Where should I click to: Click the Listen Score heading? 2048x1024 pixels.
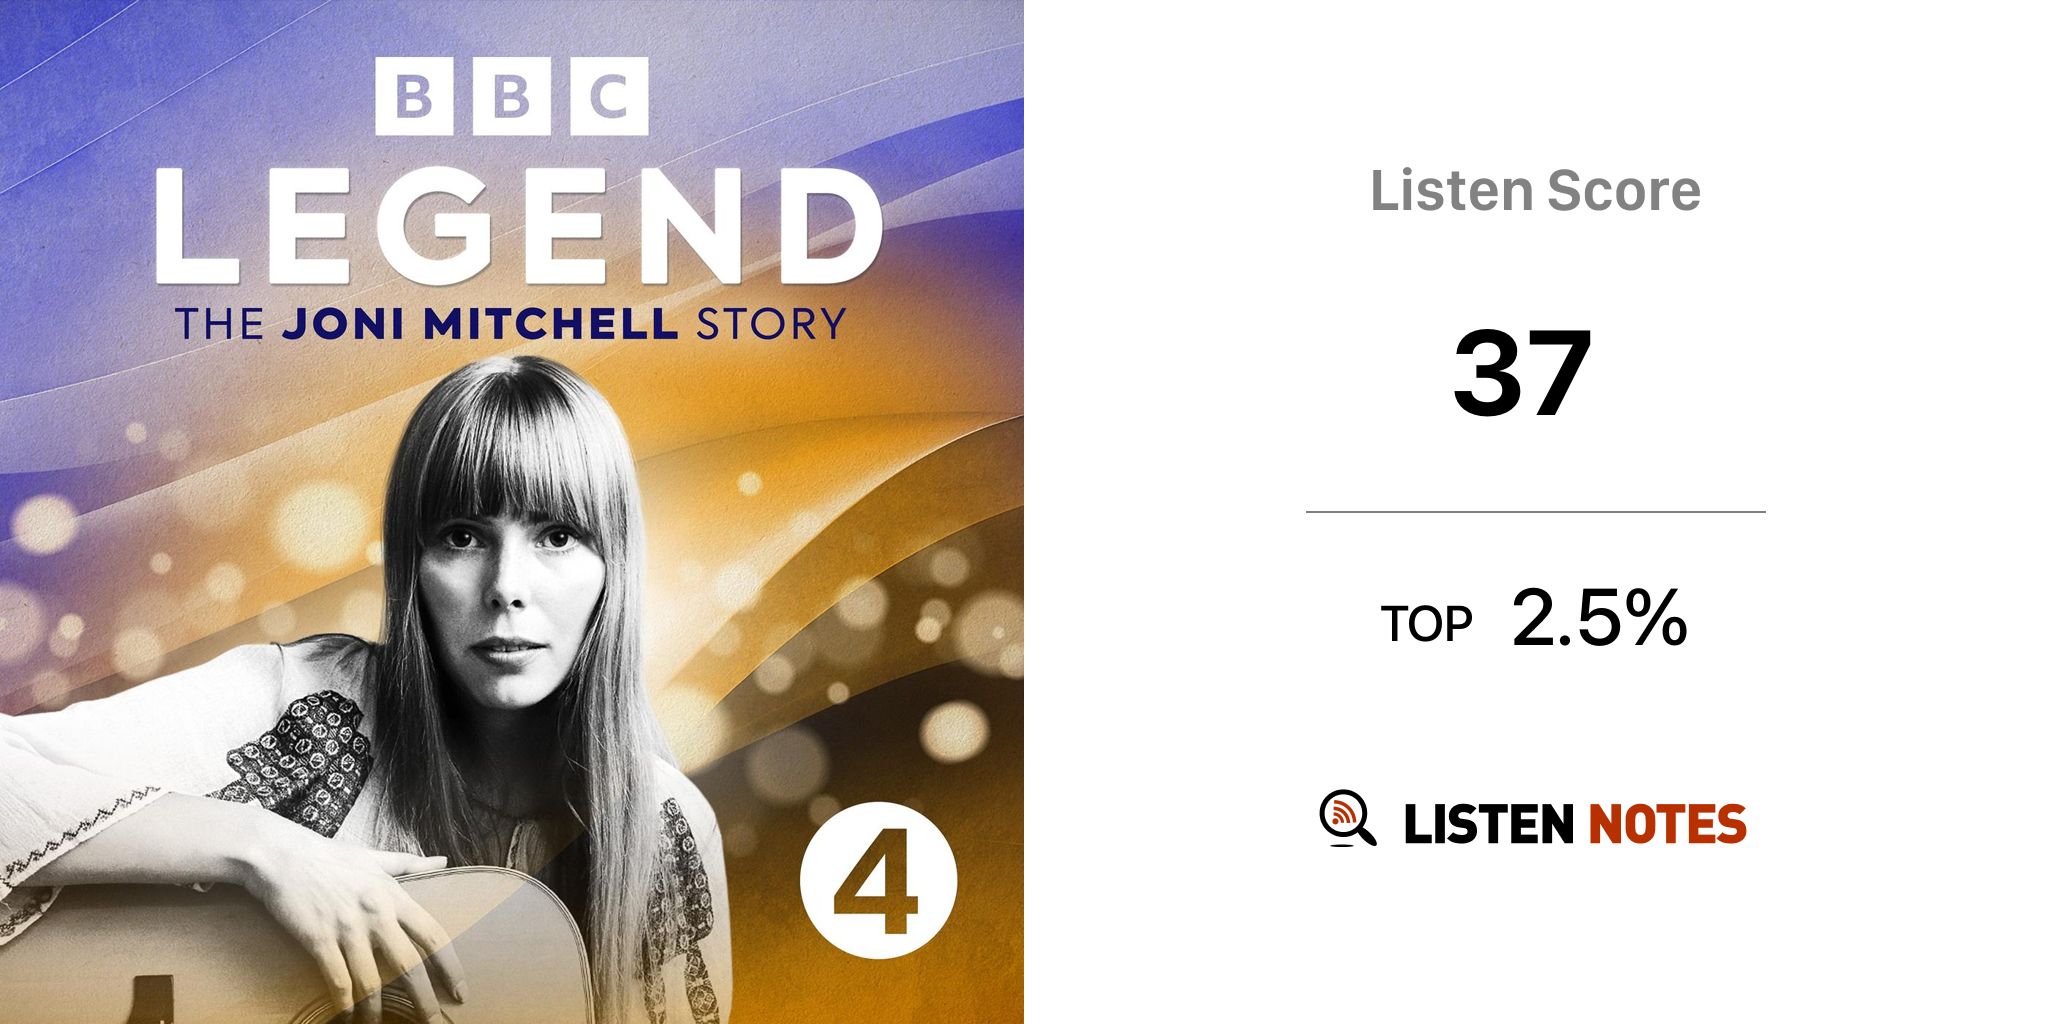click(x=1535, y=191)
